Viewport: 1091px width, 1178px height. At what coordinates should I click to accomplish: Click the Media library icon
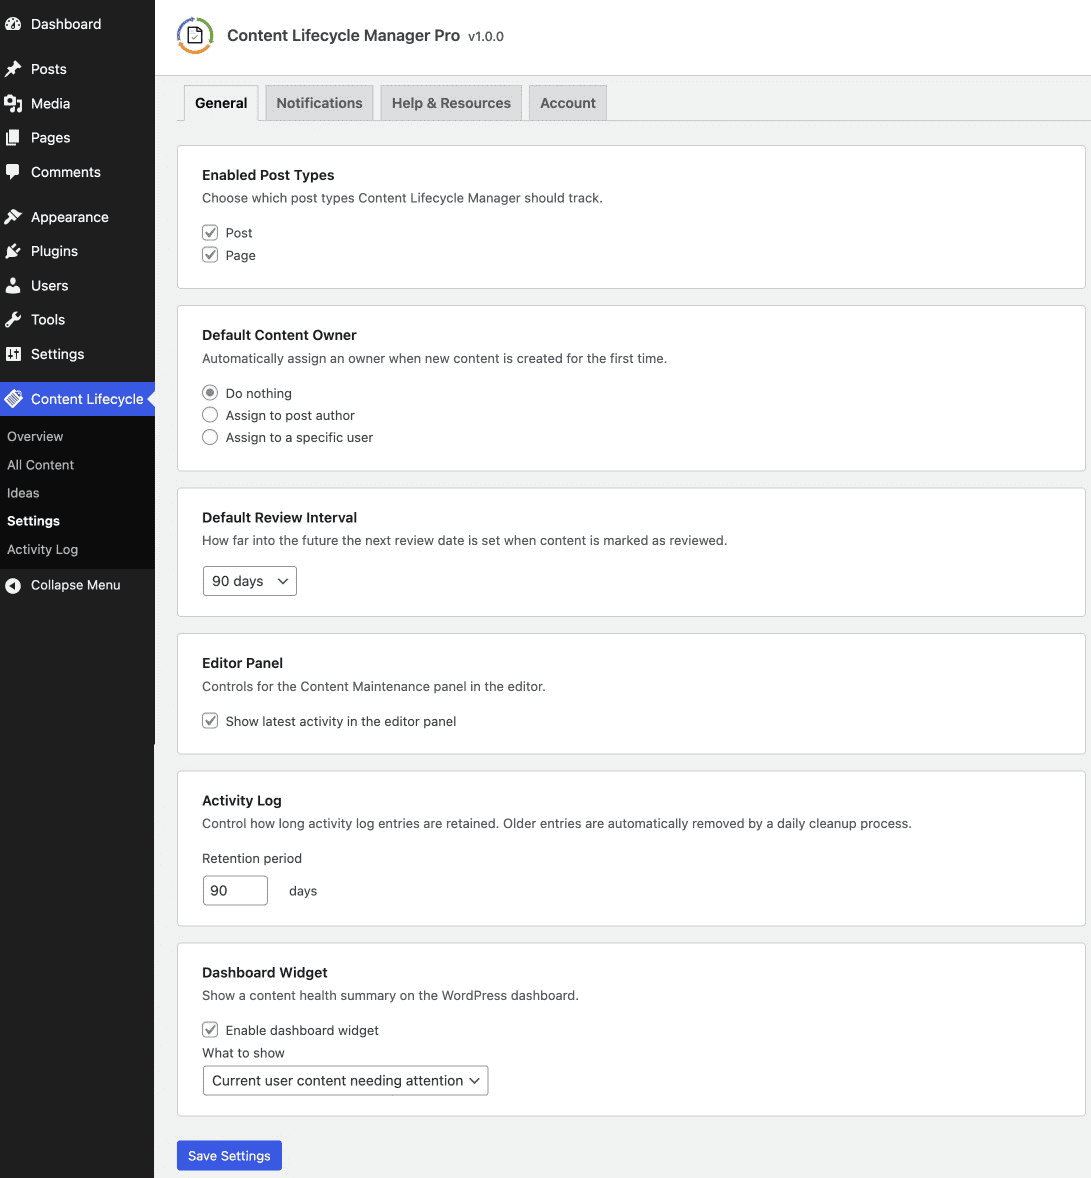click(13, 104)
